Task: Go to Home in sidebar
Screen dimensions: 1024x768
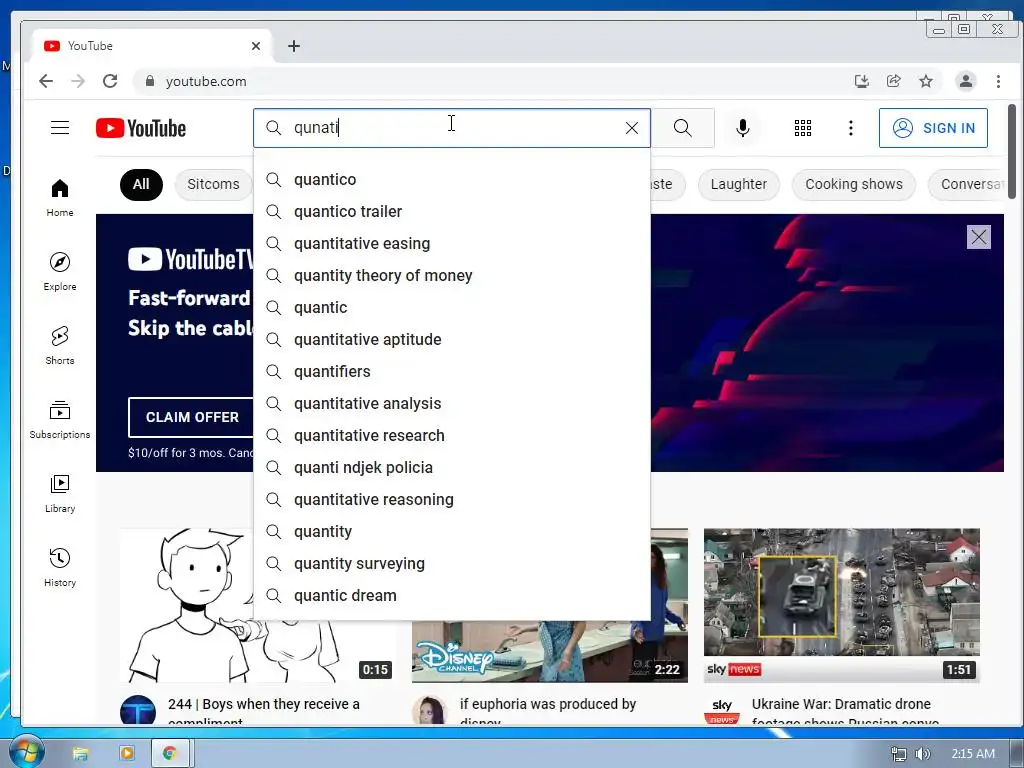Action: click(59, 198)
